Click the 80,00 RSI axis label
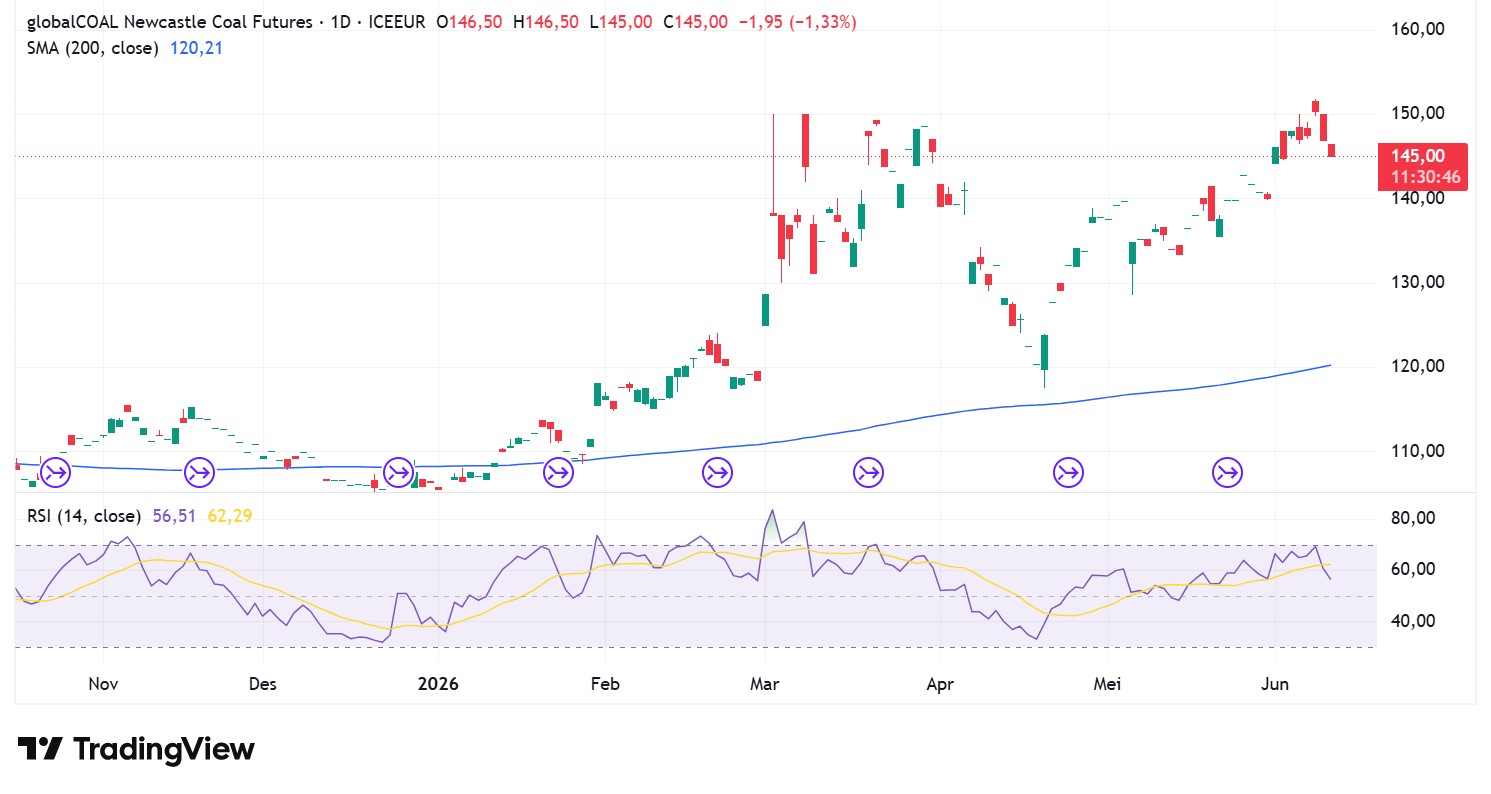This screenshot has height=794, width=1491. pos(1414,518)
